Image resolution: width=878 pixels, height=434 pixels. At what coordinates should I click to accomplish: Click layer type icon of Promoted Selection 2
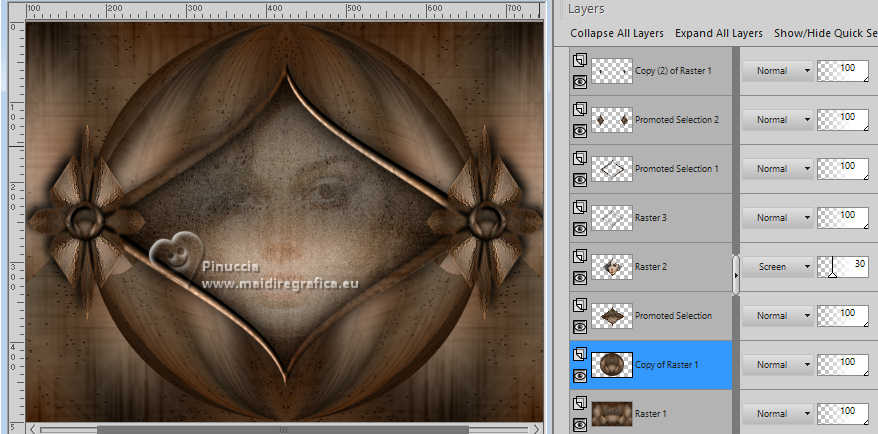click(x=579, y=110)
